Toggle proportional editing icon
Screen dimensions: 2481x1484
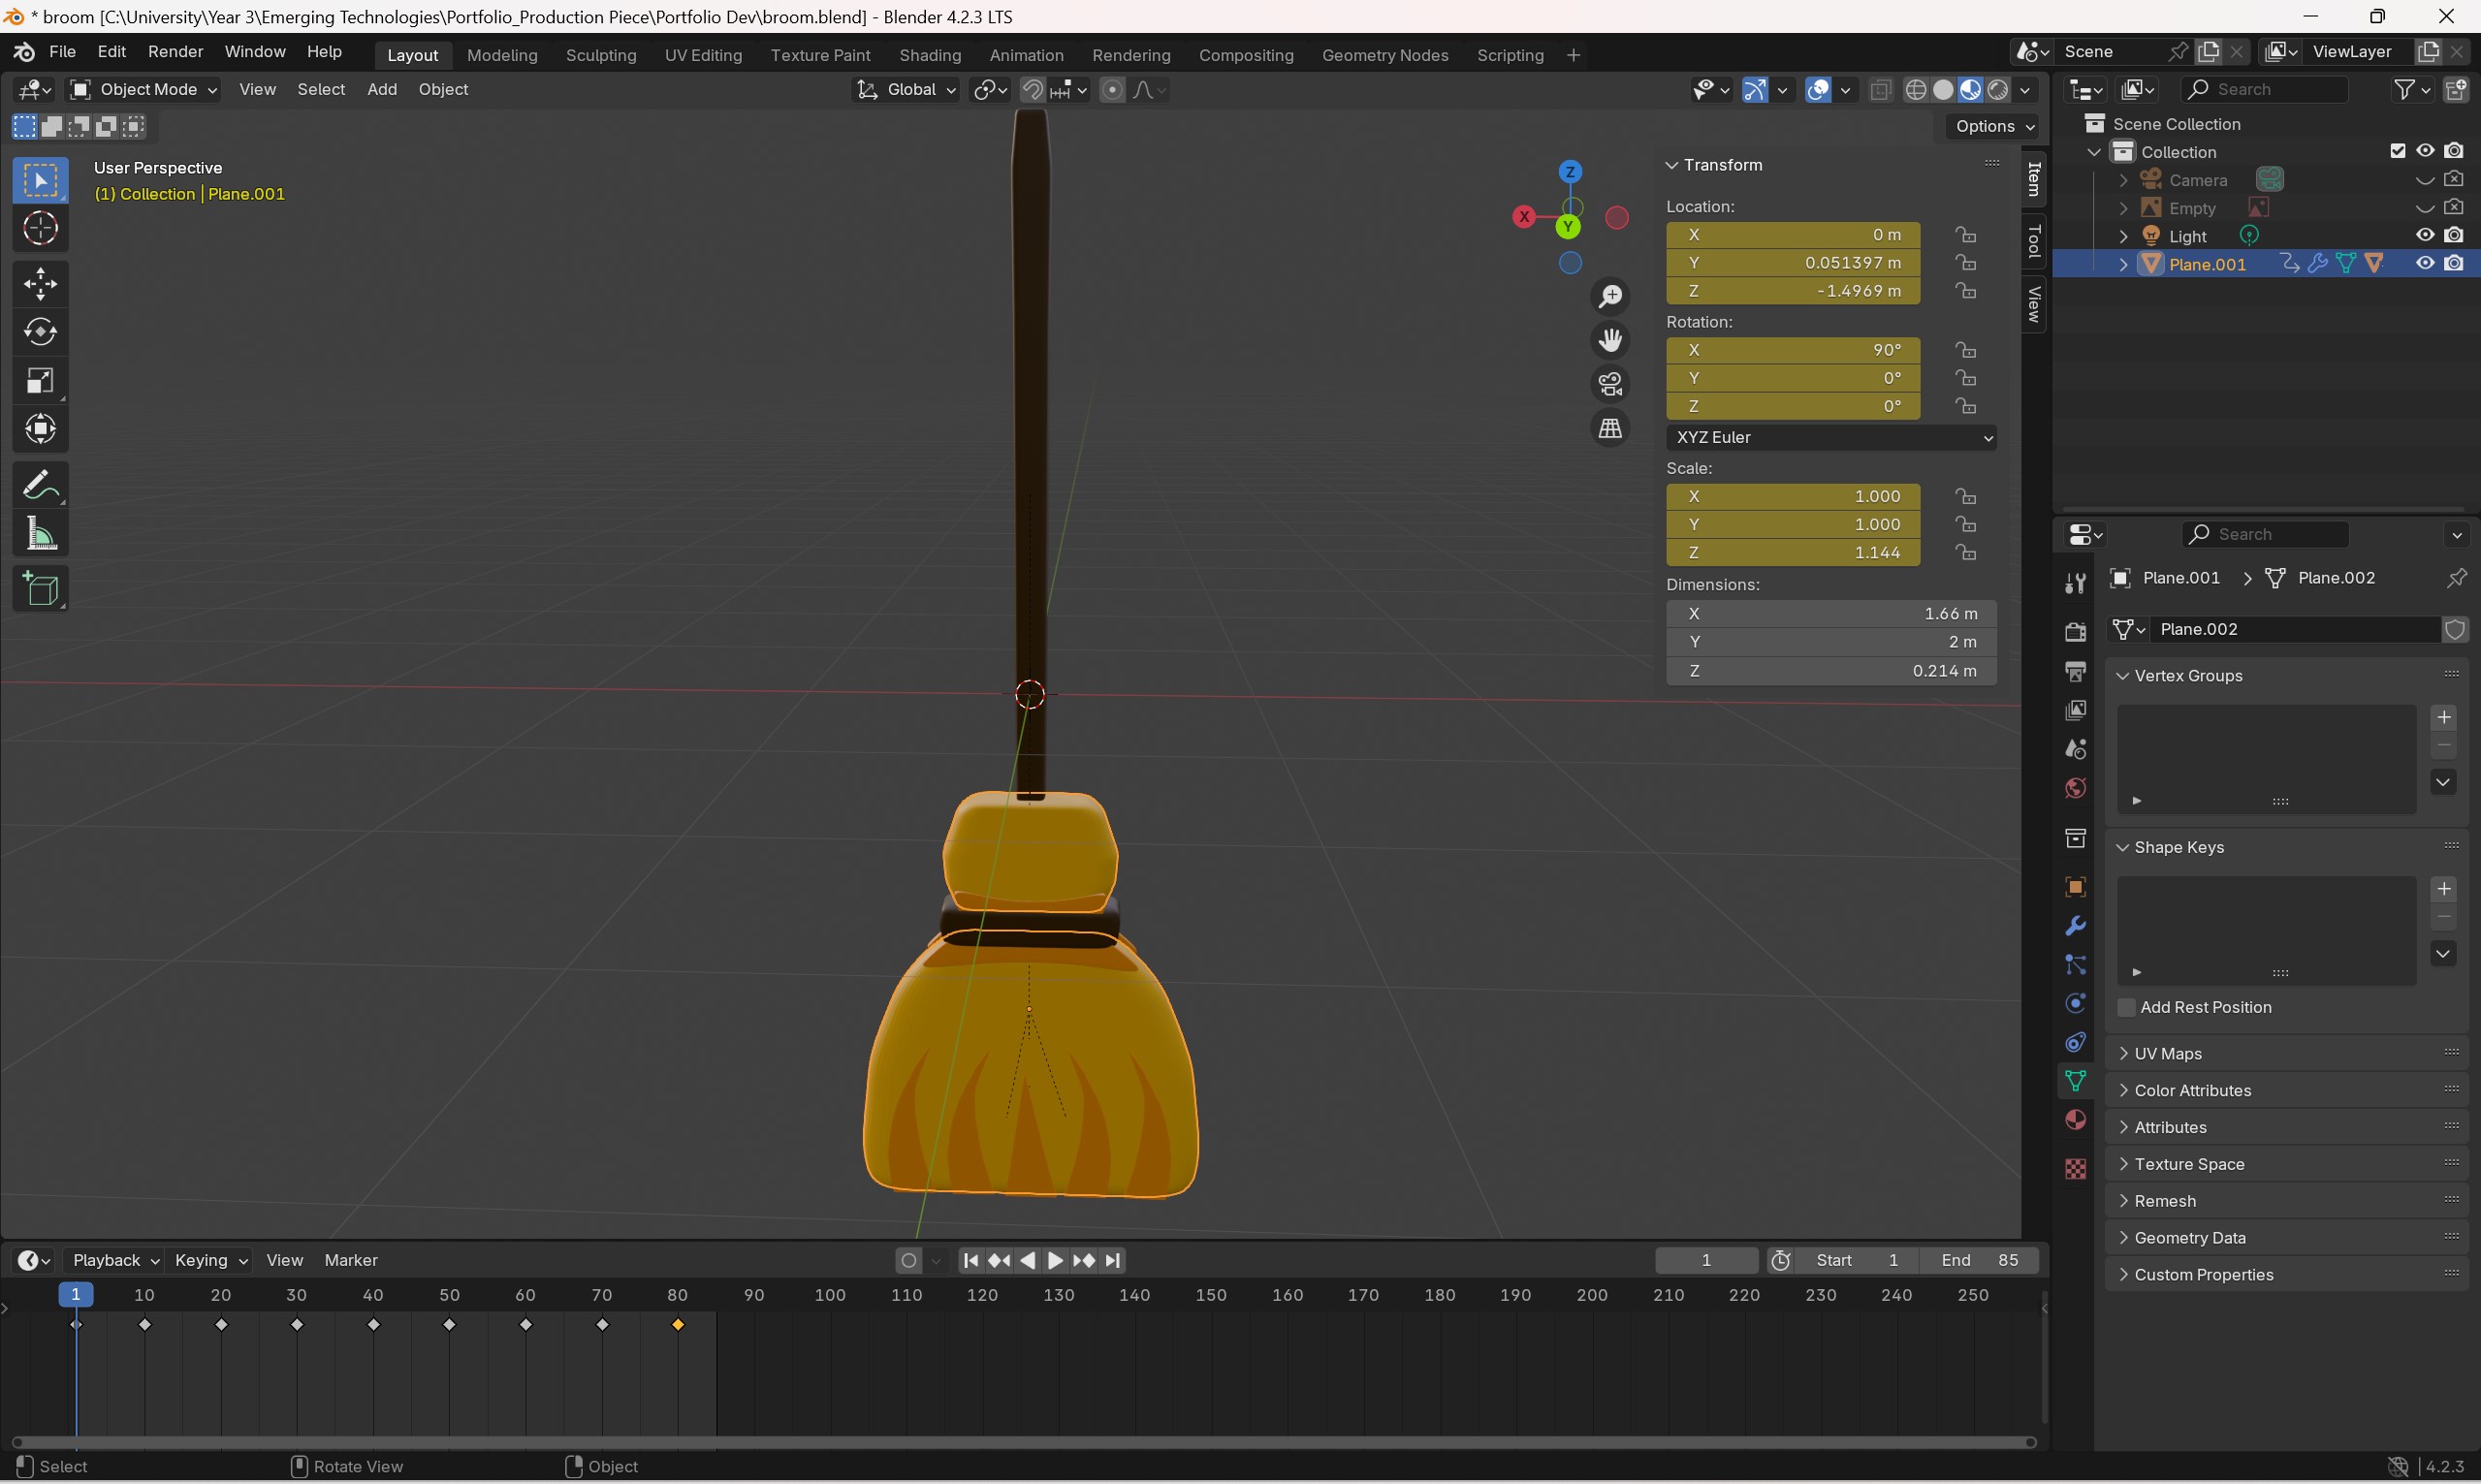pyautogui.click(x=1111, y=90)
